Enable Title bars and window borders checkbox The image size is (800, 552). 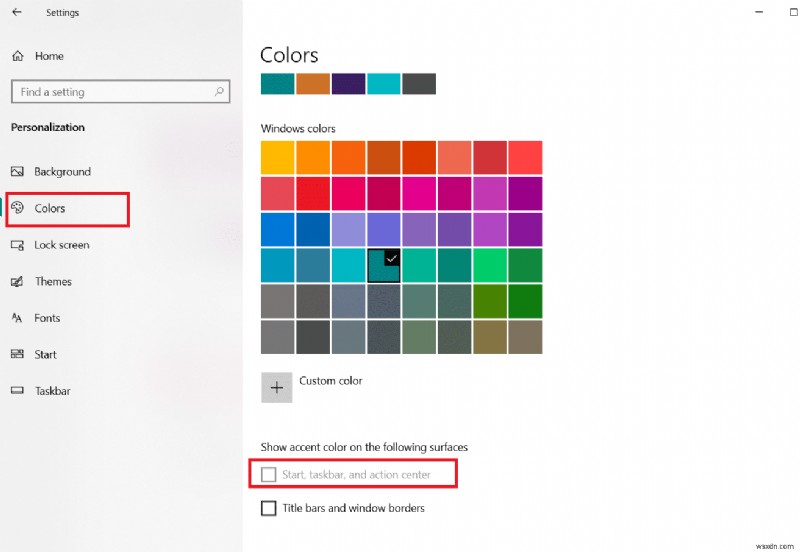pyautogui.click(x=268, y=508)
